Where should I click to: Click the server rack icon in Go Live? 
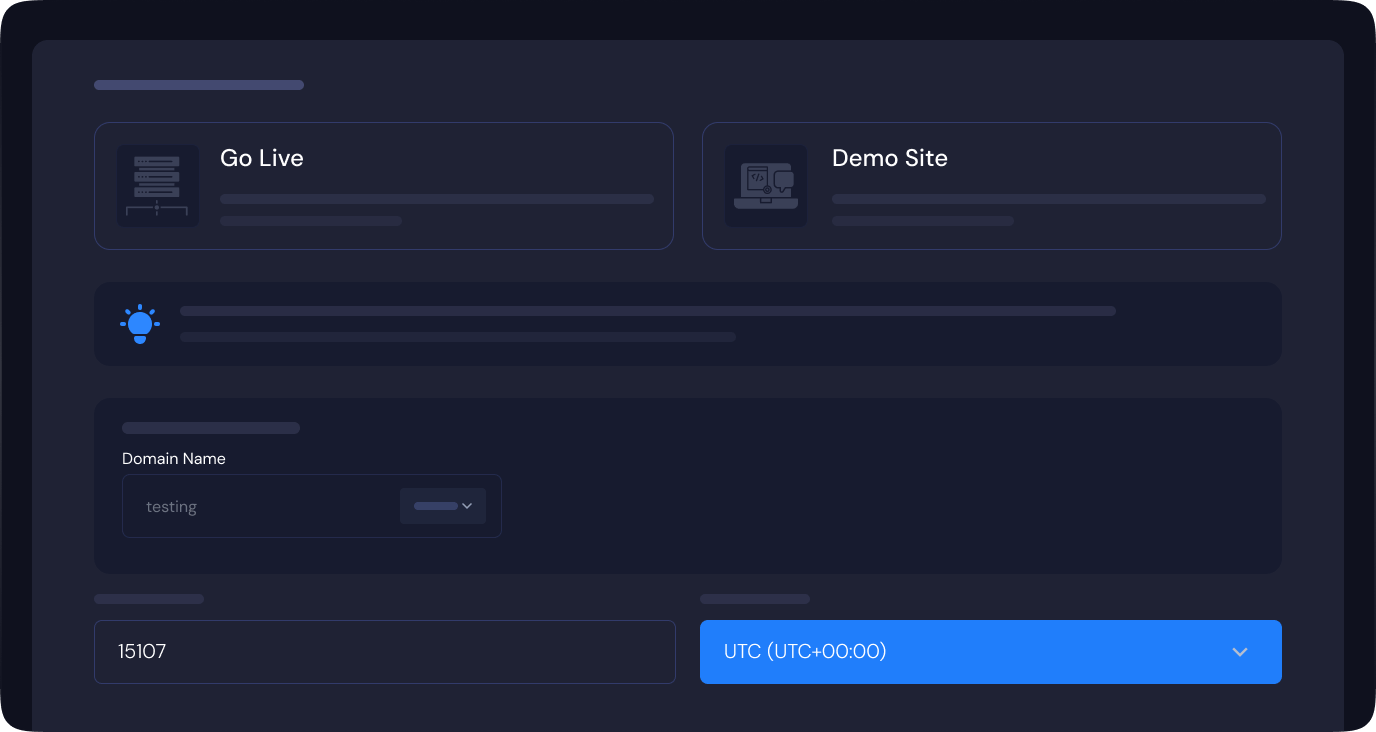(157, 186)
